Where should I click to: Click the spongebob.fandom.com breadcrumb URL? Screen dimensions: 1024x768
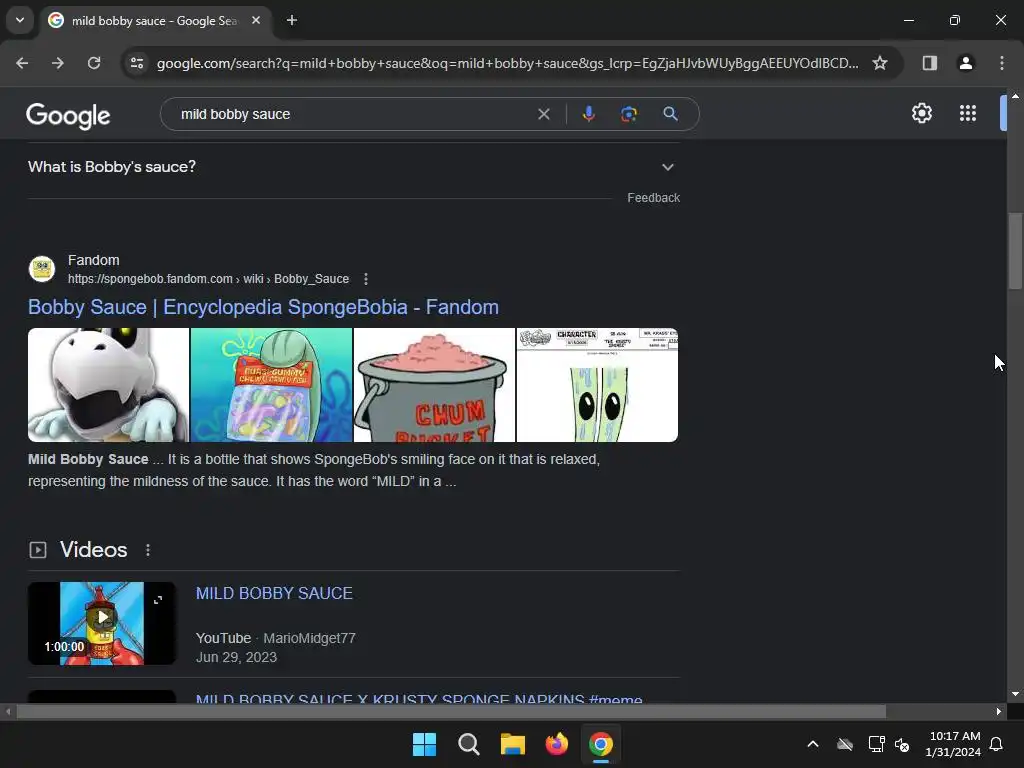(x=208, y=279)
